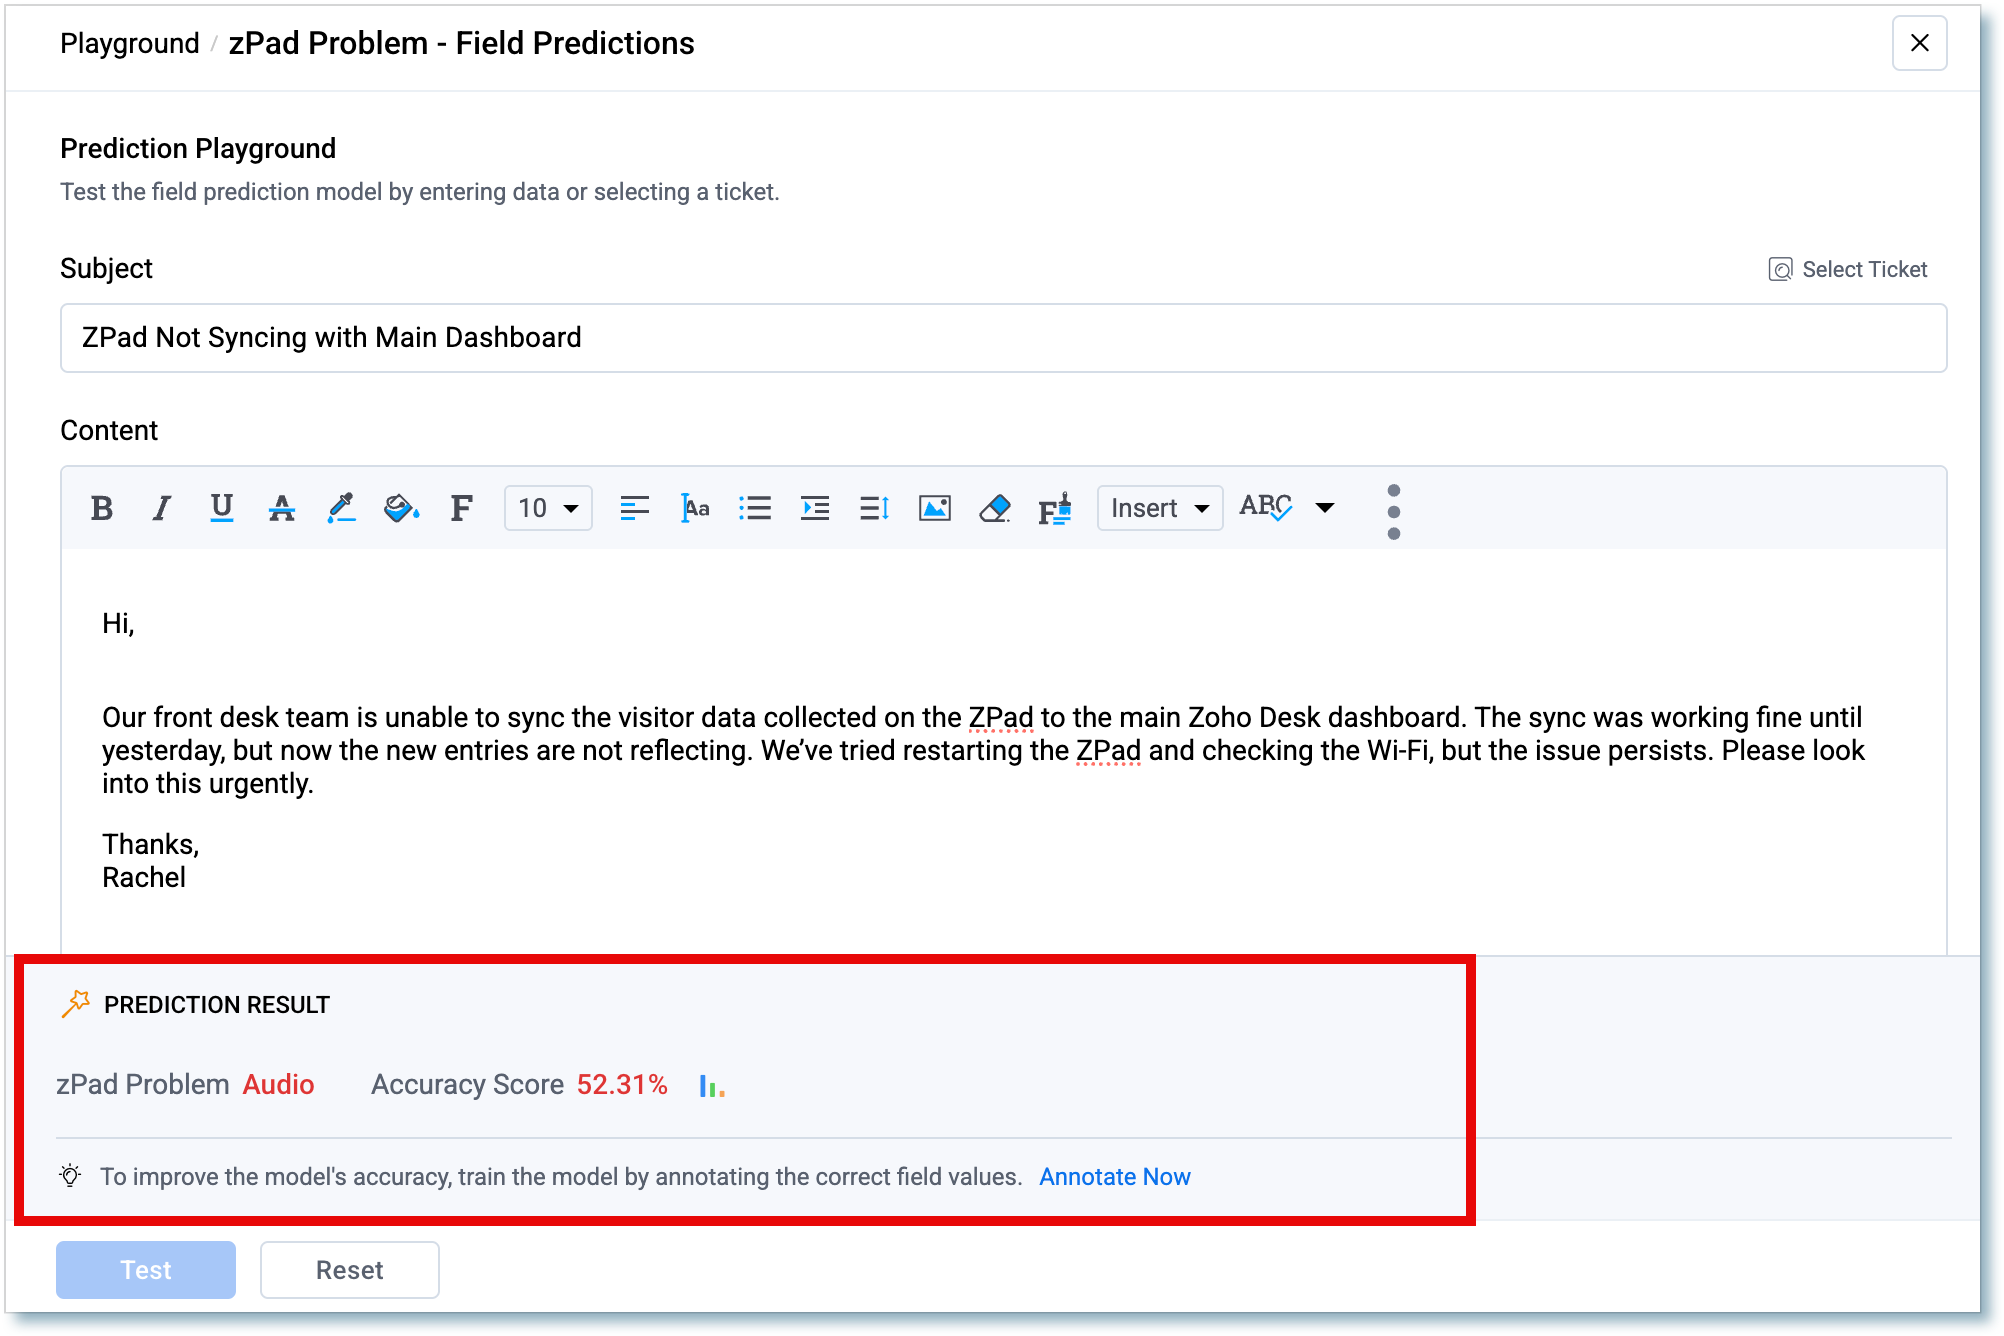Screen dimensions: 2004x1336
Task: Expand the font size 10 dropdown
Action: (x=548, y=508)
